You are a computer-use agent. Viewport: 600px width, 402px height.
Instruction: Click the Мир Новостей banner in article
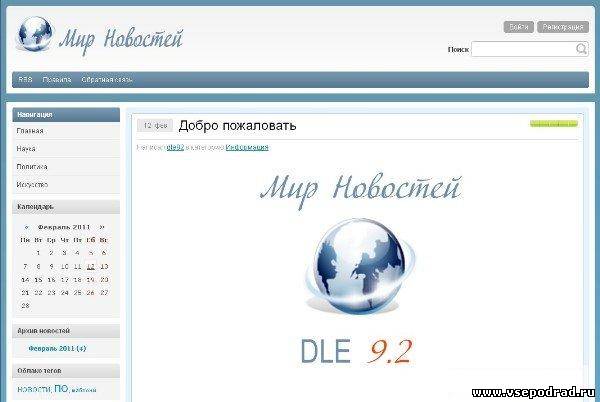click(x=360, y=190)
